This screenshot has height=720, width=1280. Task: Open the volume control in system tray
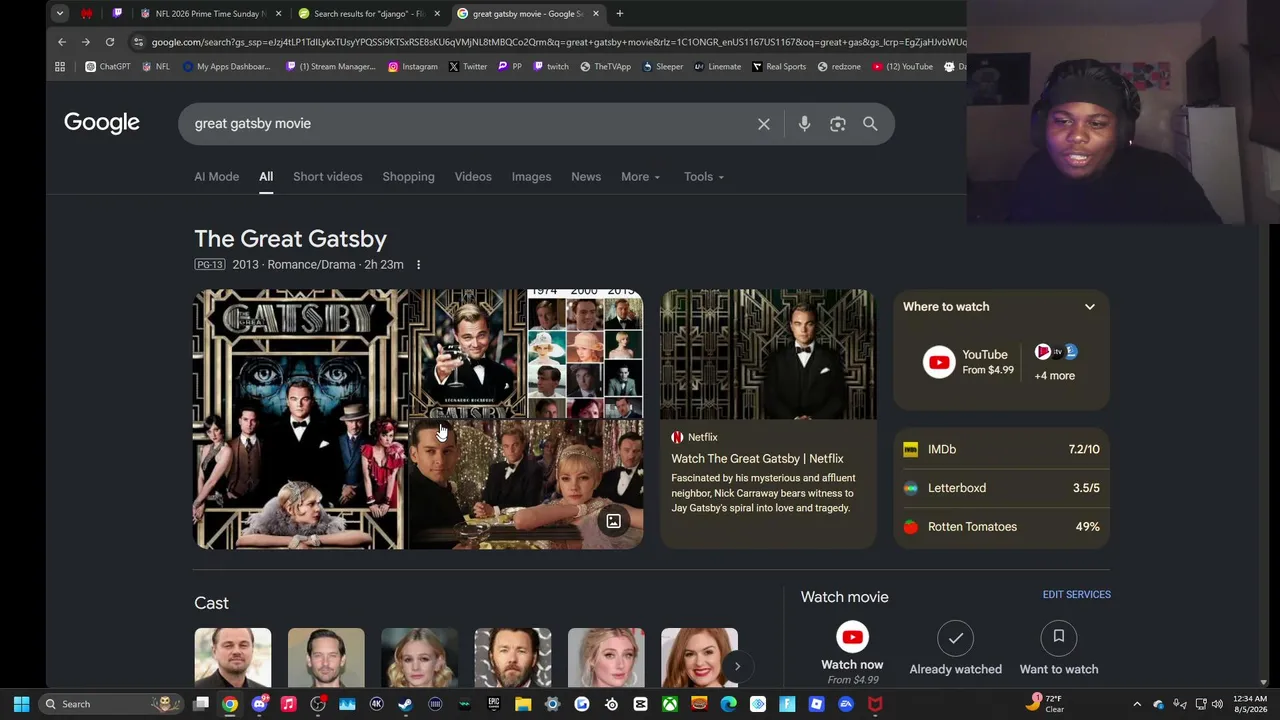(x=1217, y=704)
